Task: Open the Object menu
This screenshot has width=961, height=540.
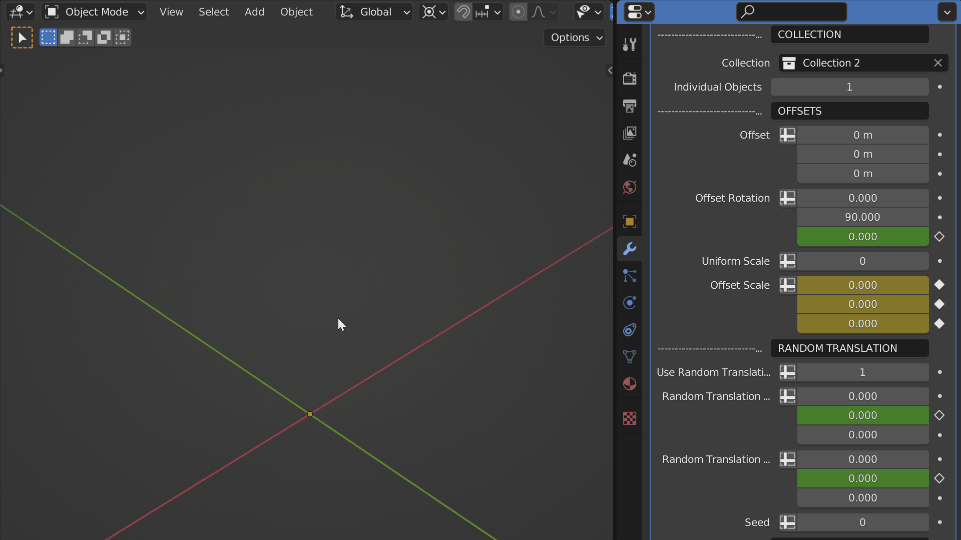Action: 296,12
